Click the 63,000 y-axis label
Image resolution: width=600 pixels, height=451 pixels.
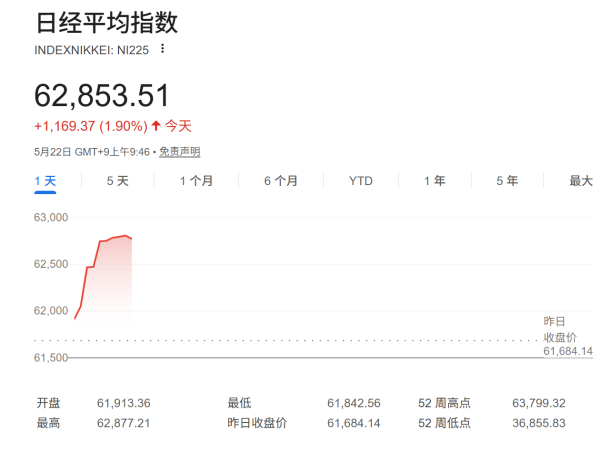point(51,217)
